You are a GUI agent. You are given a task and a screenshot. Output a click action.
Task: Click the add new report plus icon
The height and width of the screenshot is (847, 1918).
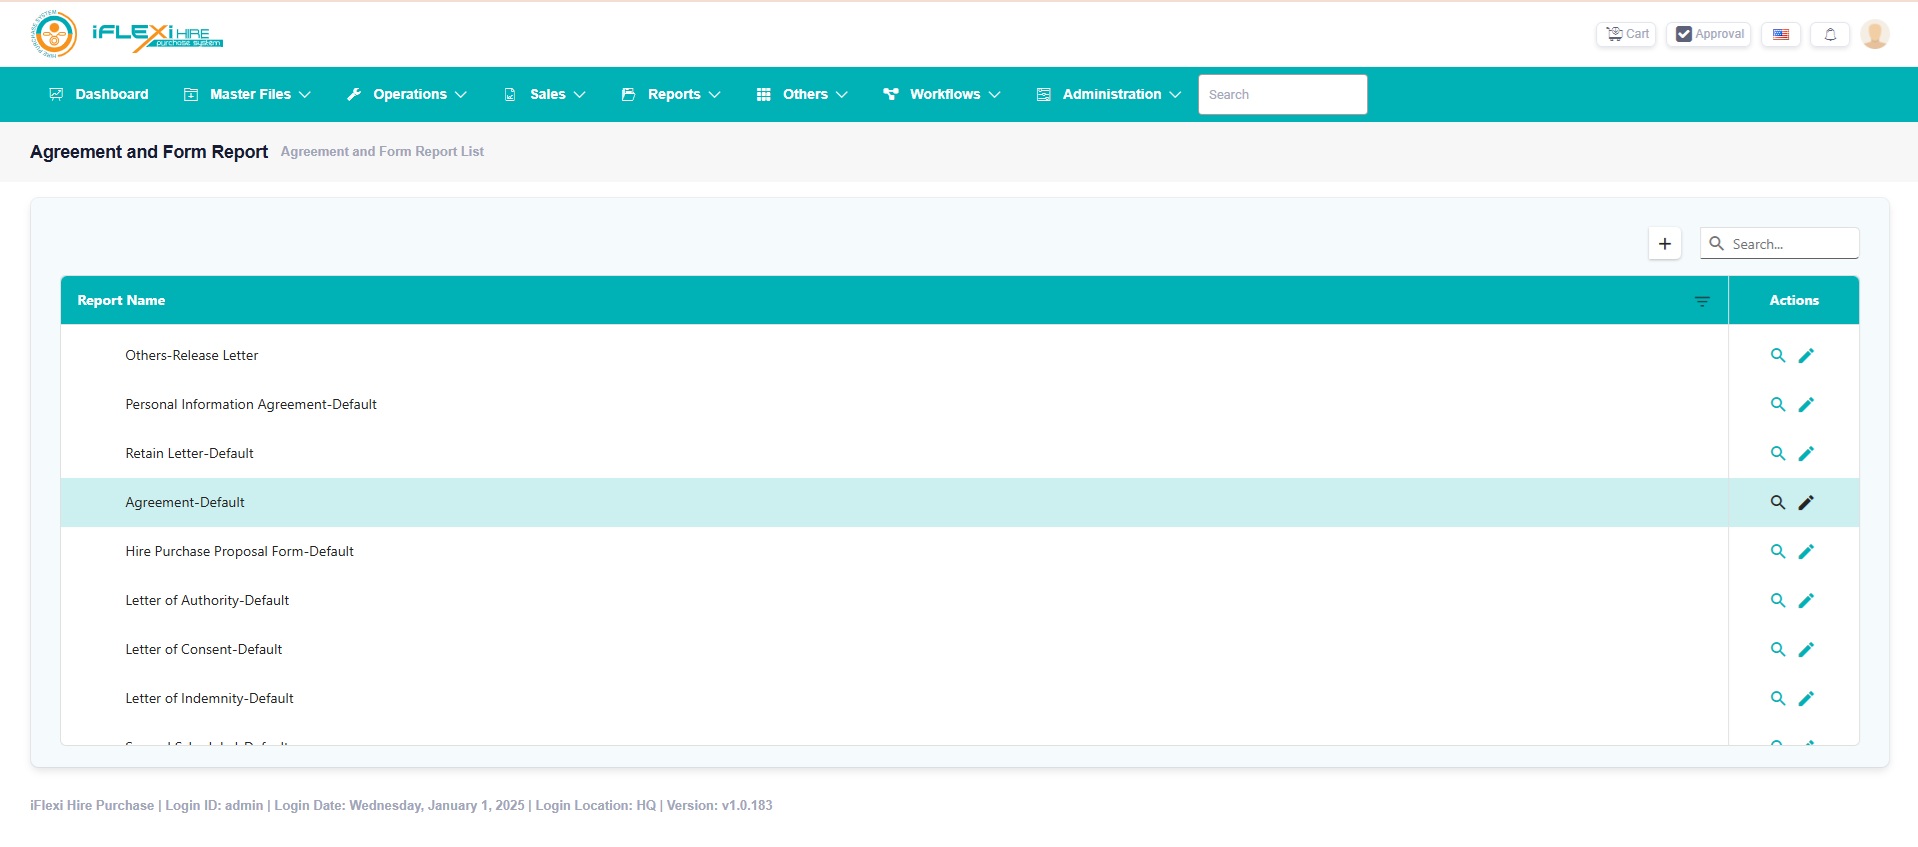pyautogui.click(x=1664, y=244)
